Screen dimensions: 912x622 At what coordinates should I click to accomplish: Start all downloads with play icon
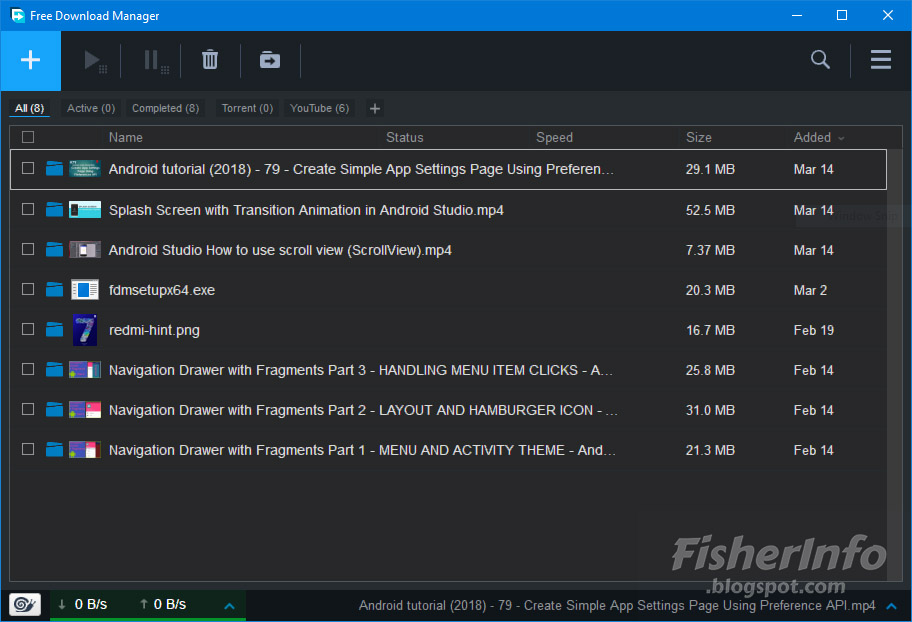(94, 61)
